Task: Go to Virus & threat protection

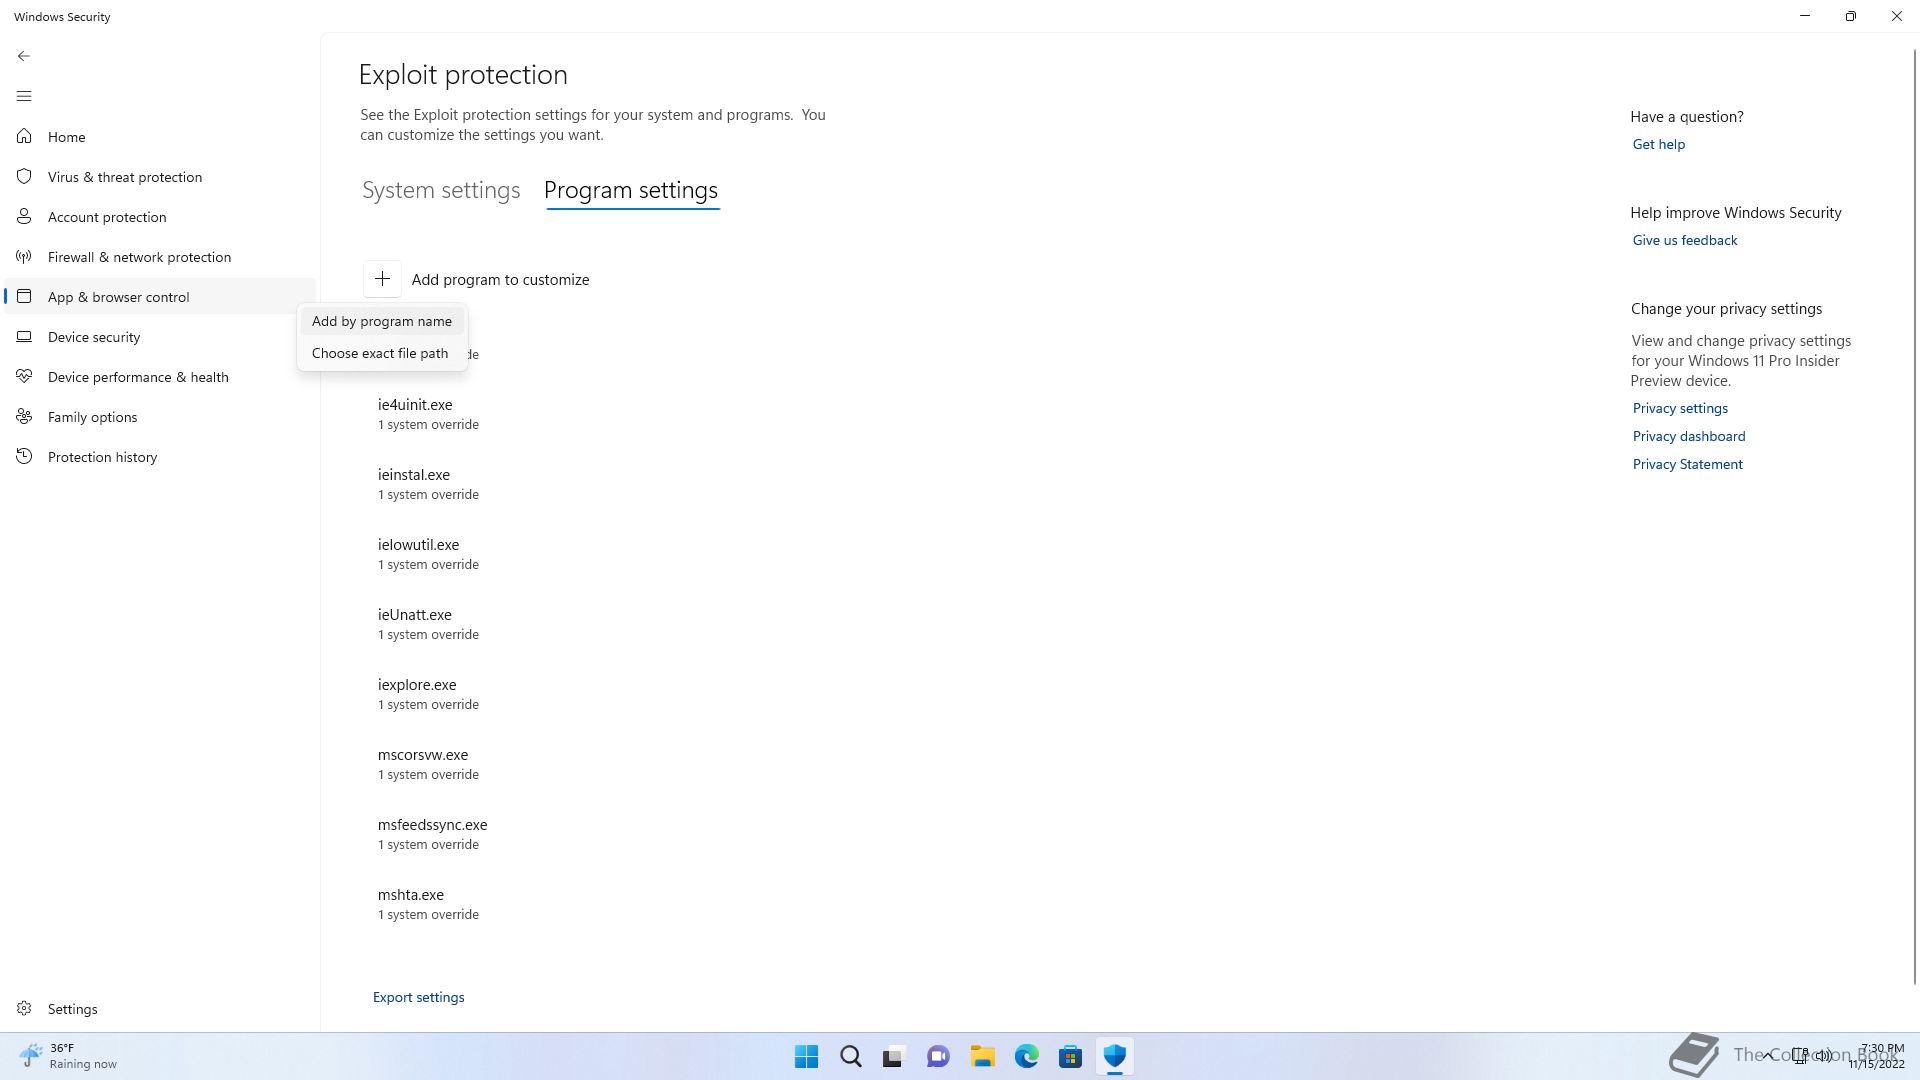Action: tap(160, 177)
